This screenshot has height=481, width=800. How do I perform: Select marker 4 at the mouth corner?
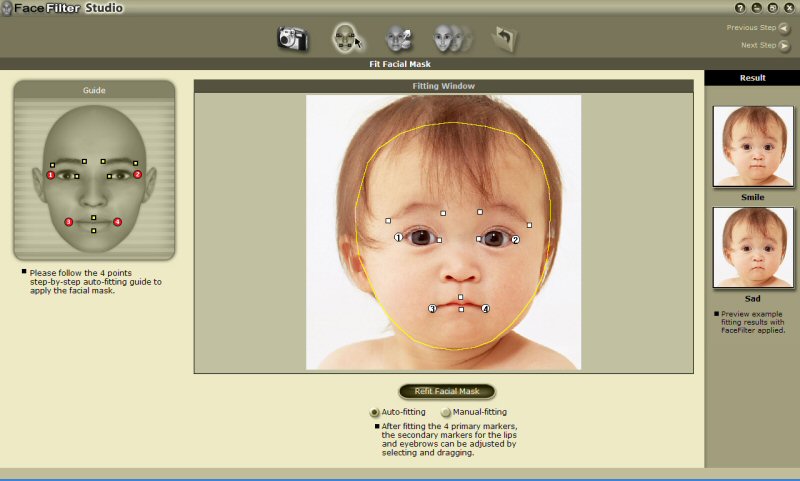486,309
